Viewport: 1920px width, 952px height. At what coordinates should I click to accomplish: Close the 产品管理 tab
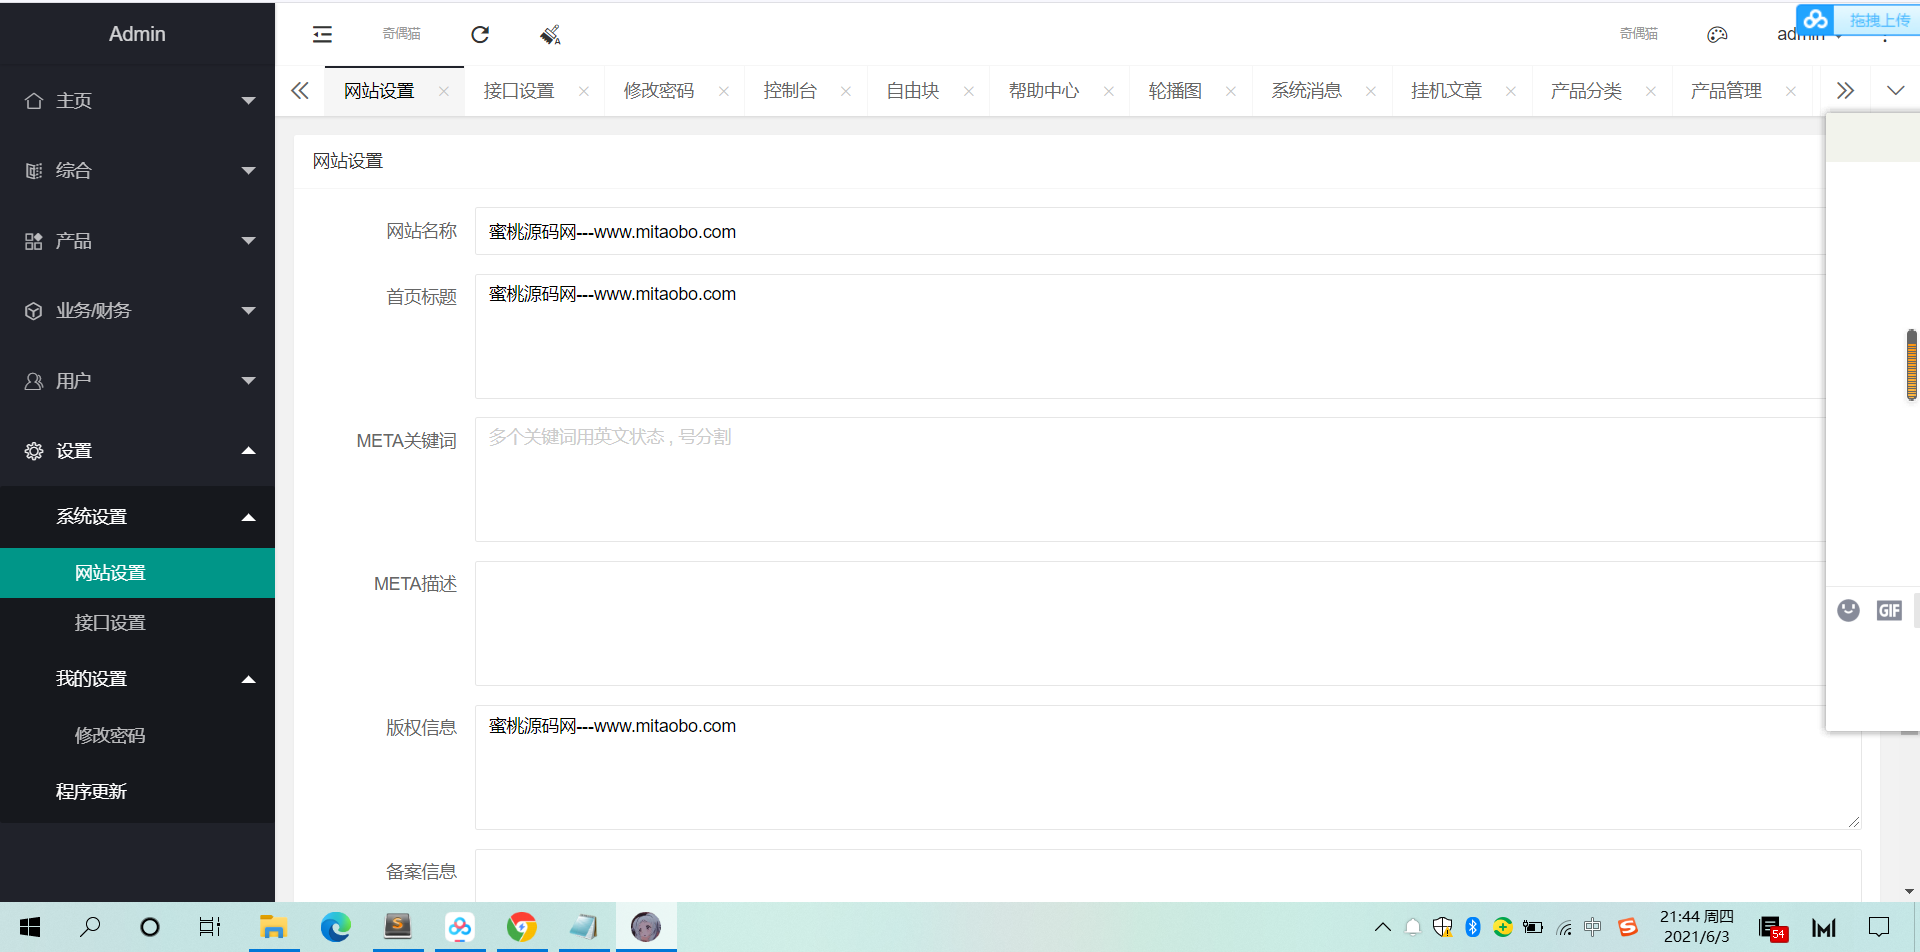click(x=1791, y=91)
